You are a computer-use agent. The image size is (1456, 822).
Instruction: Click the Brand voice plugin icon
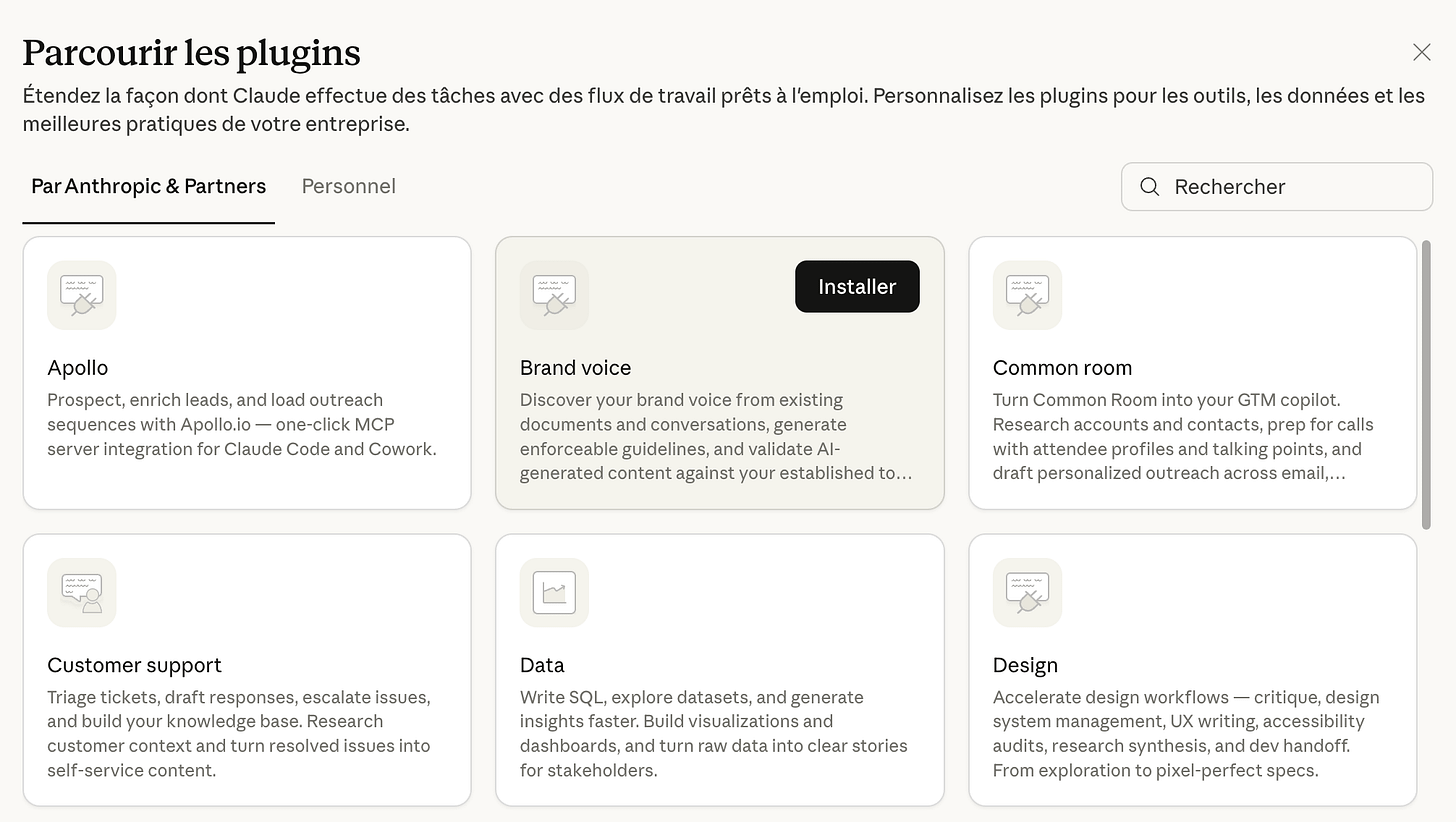tap(554, 295)
